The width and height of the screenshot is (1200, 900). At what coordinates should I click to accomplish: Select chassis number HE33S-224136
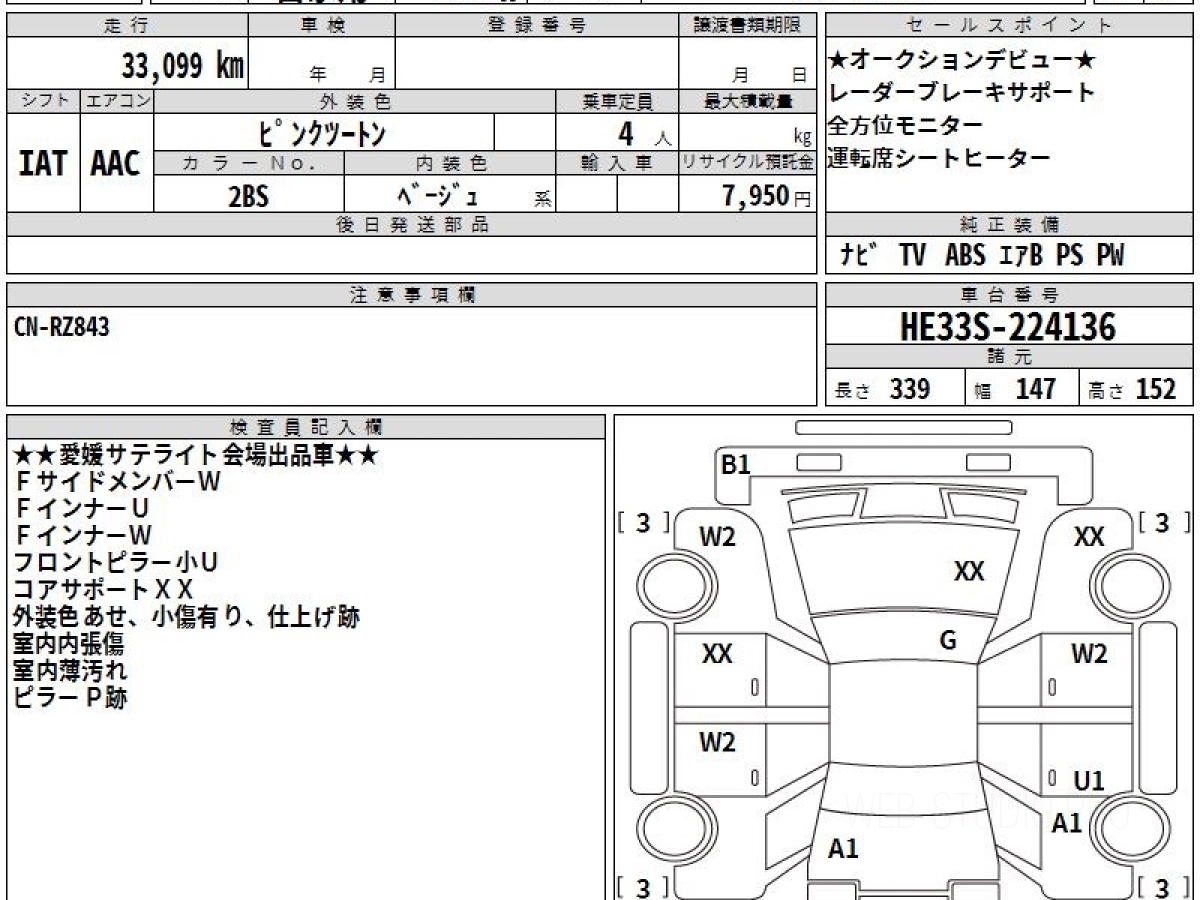[1008, 327]
